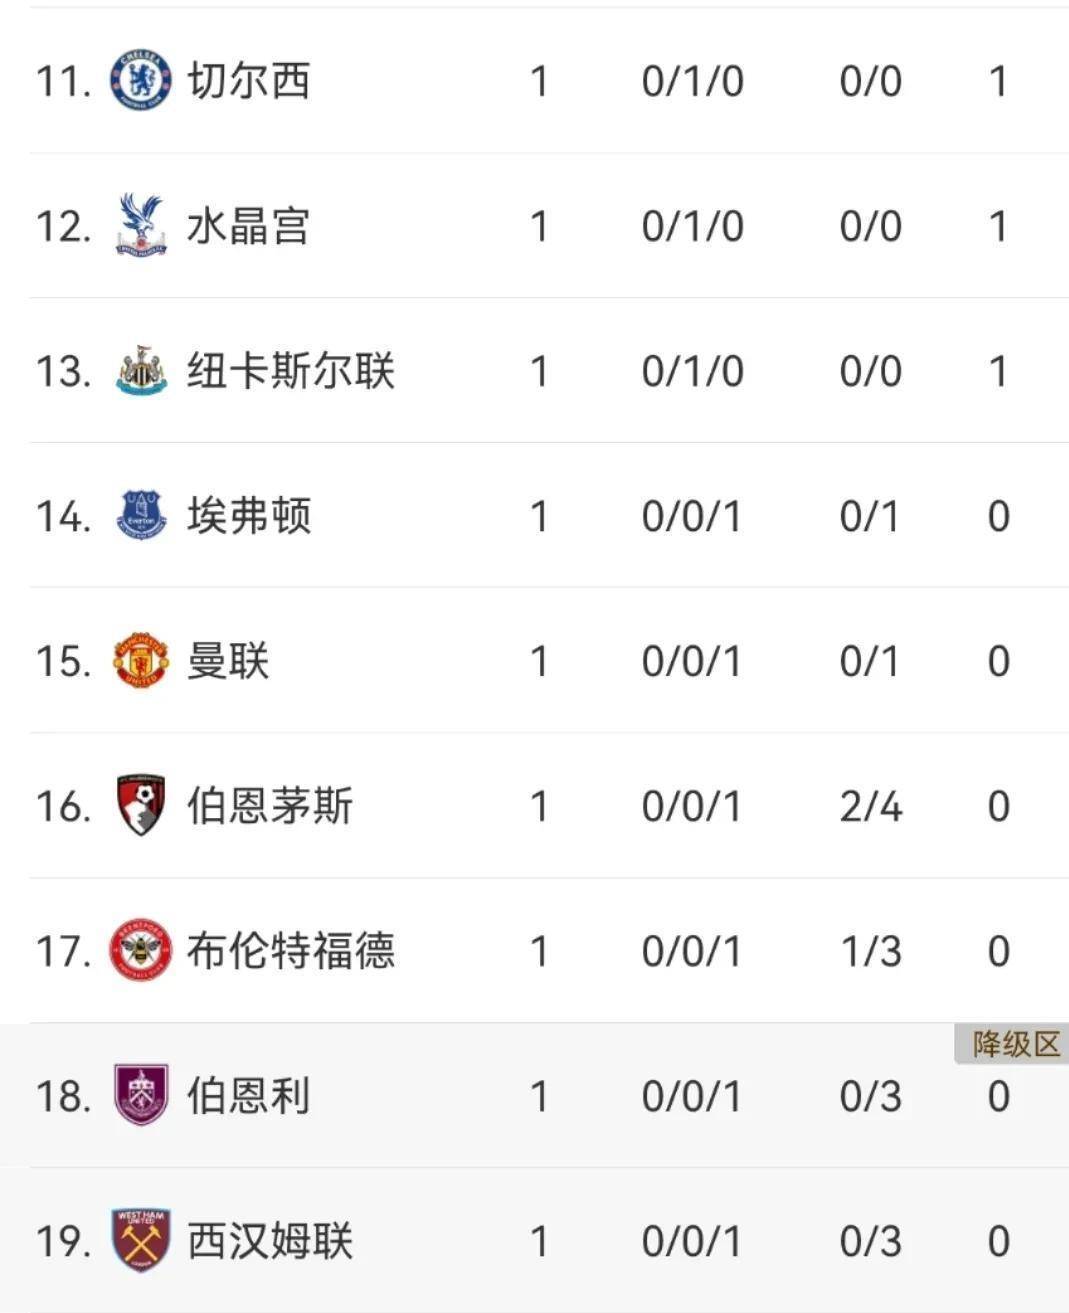Open team page for 切尔西
The width and height of the screenshot is (1069, 1313).
(248, 81)
